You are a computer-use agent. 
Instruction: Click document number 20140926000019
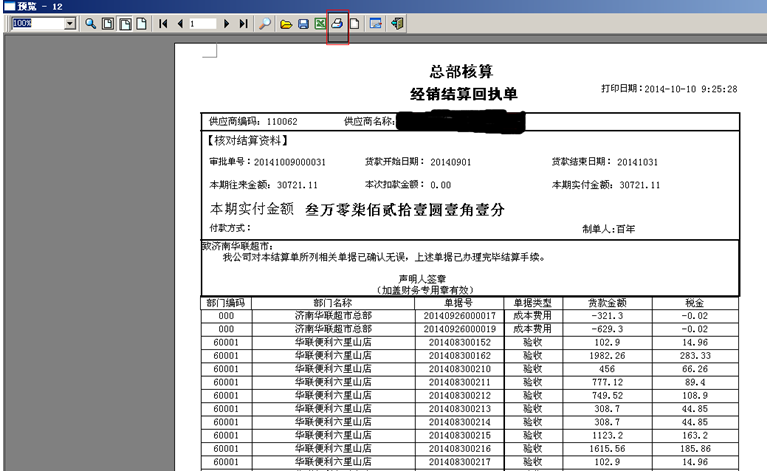460,329
